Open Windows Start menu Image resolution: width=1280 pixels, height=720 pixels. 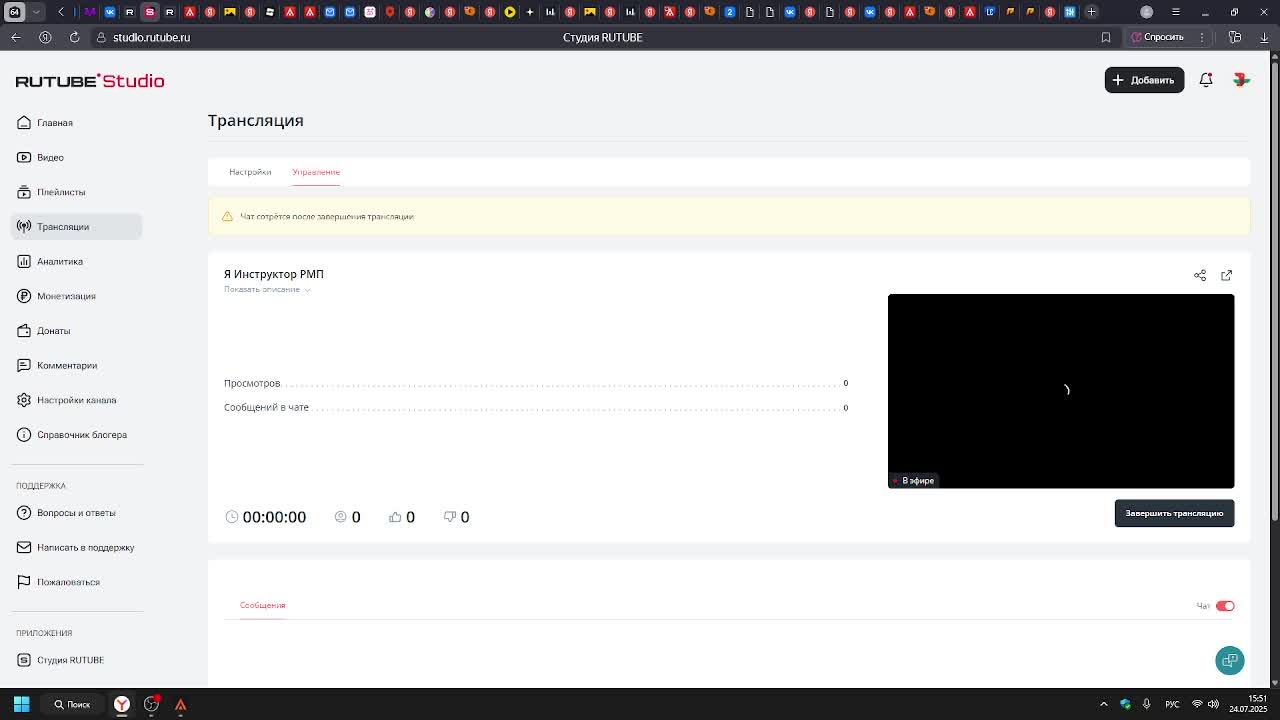tap(21, 704)
